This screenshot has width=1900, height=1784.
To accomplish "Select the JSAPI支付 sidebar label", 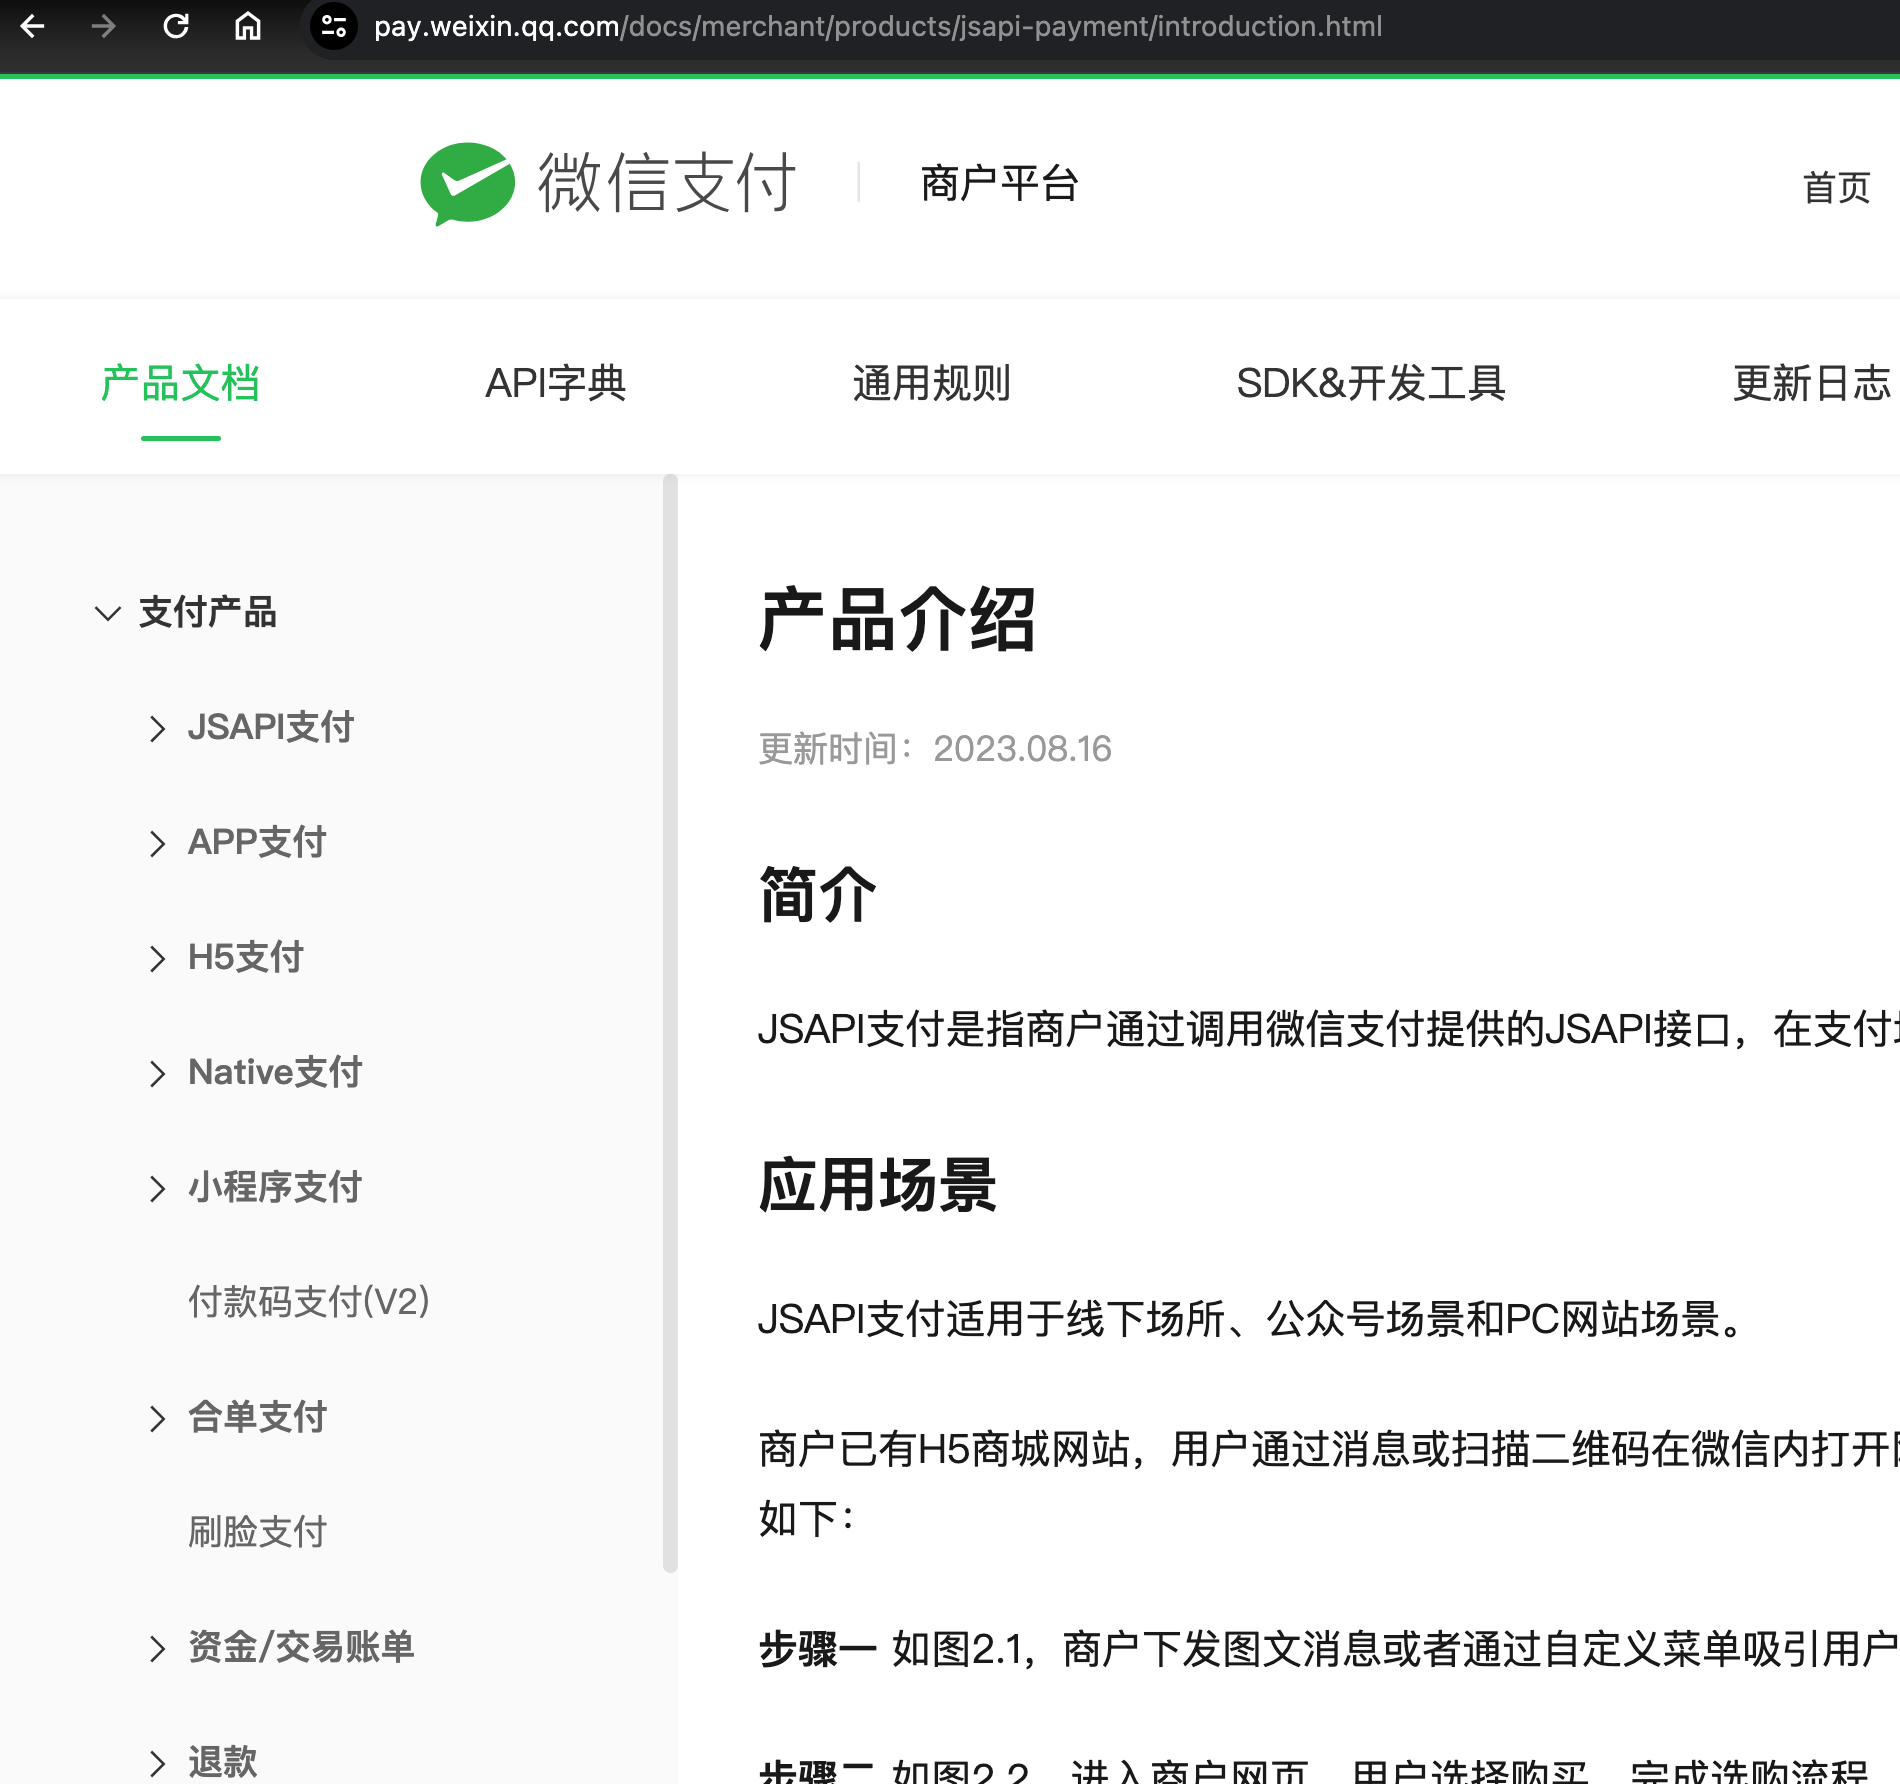I will pos(271,727).
